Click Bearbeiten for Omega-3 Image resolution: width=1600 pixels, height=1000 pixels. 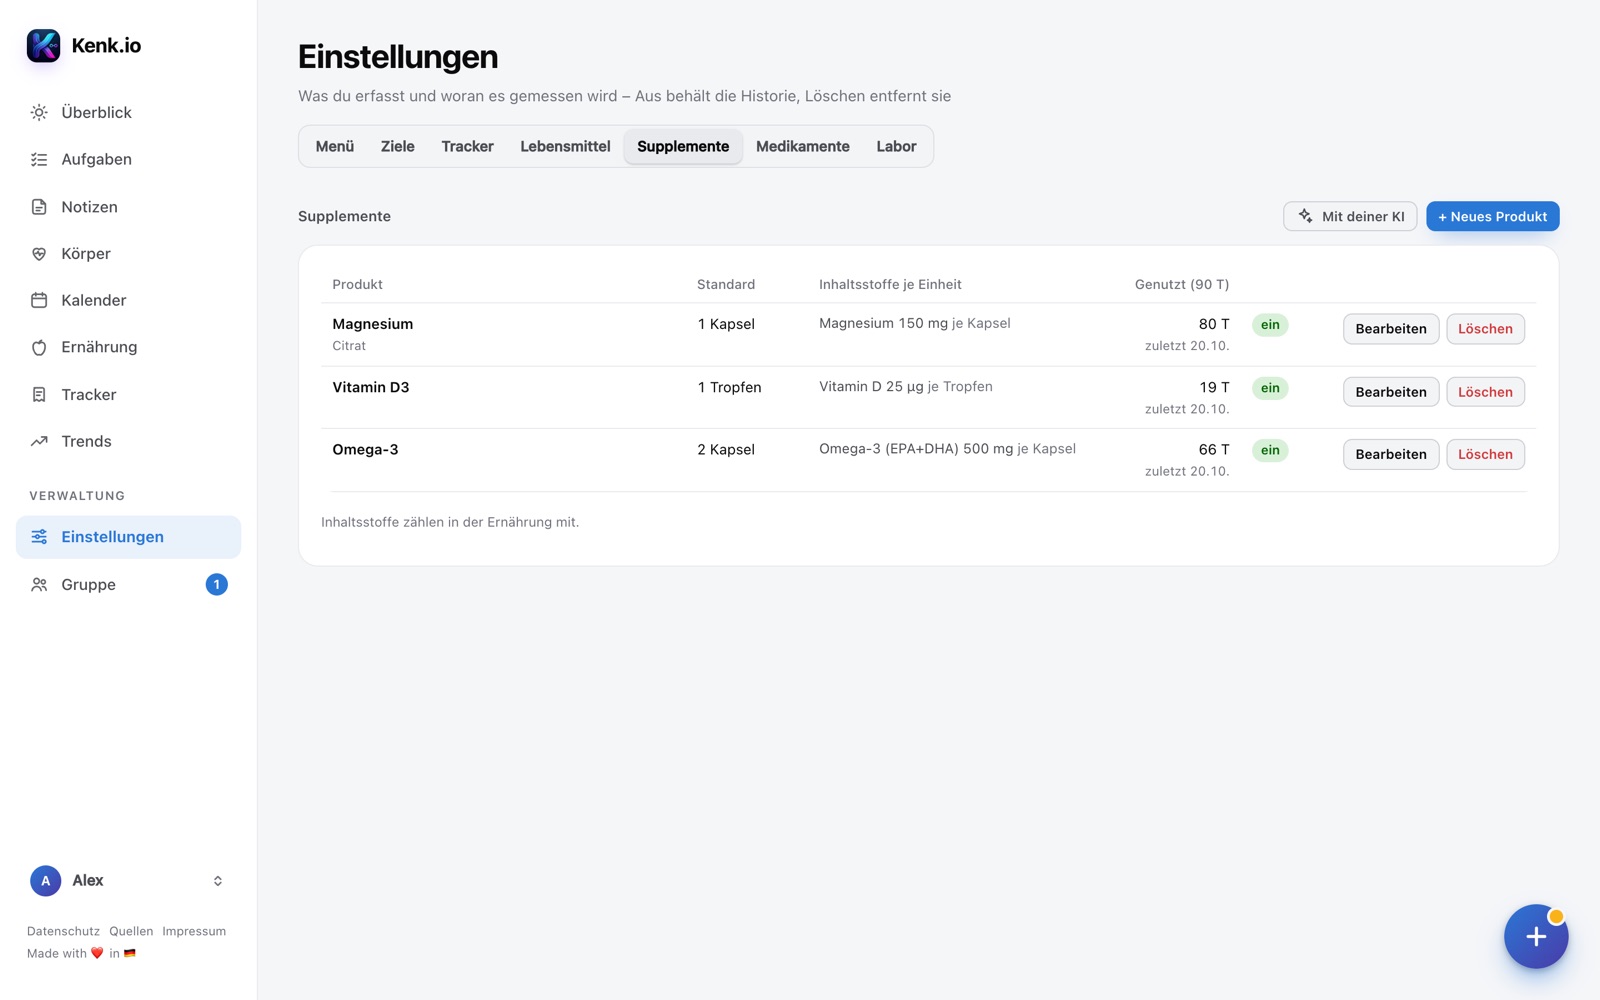(1391, 454)
